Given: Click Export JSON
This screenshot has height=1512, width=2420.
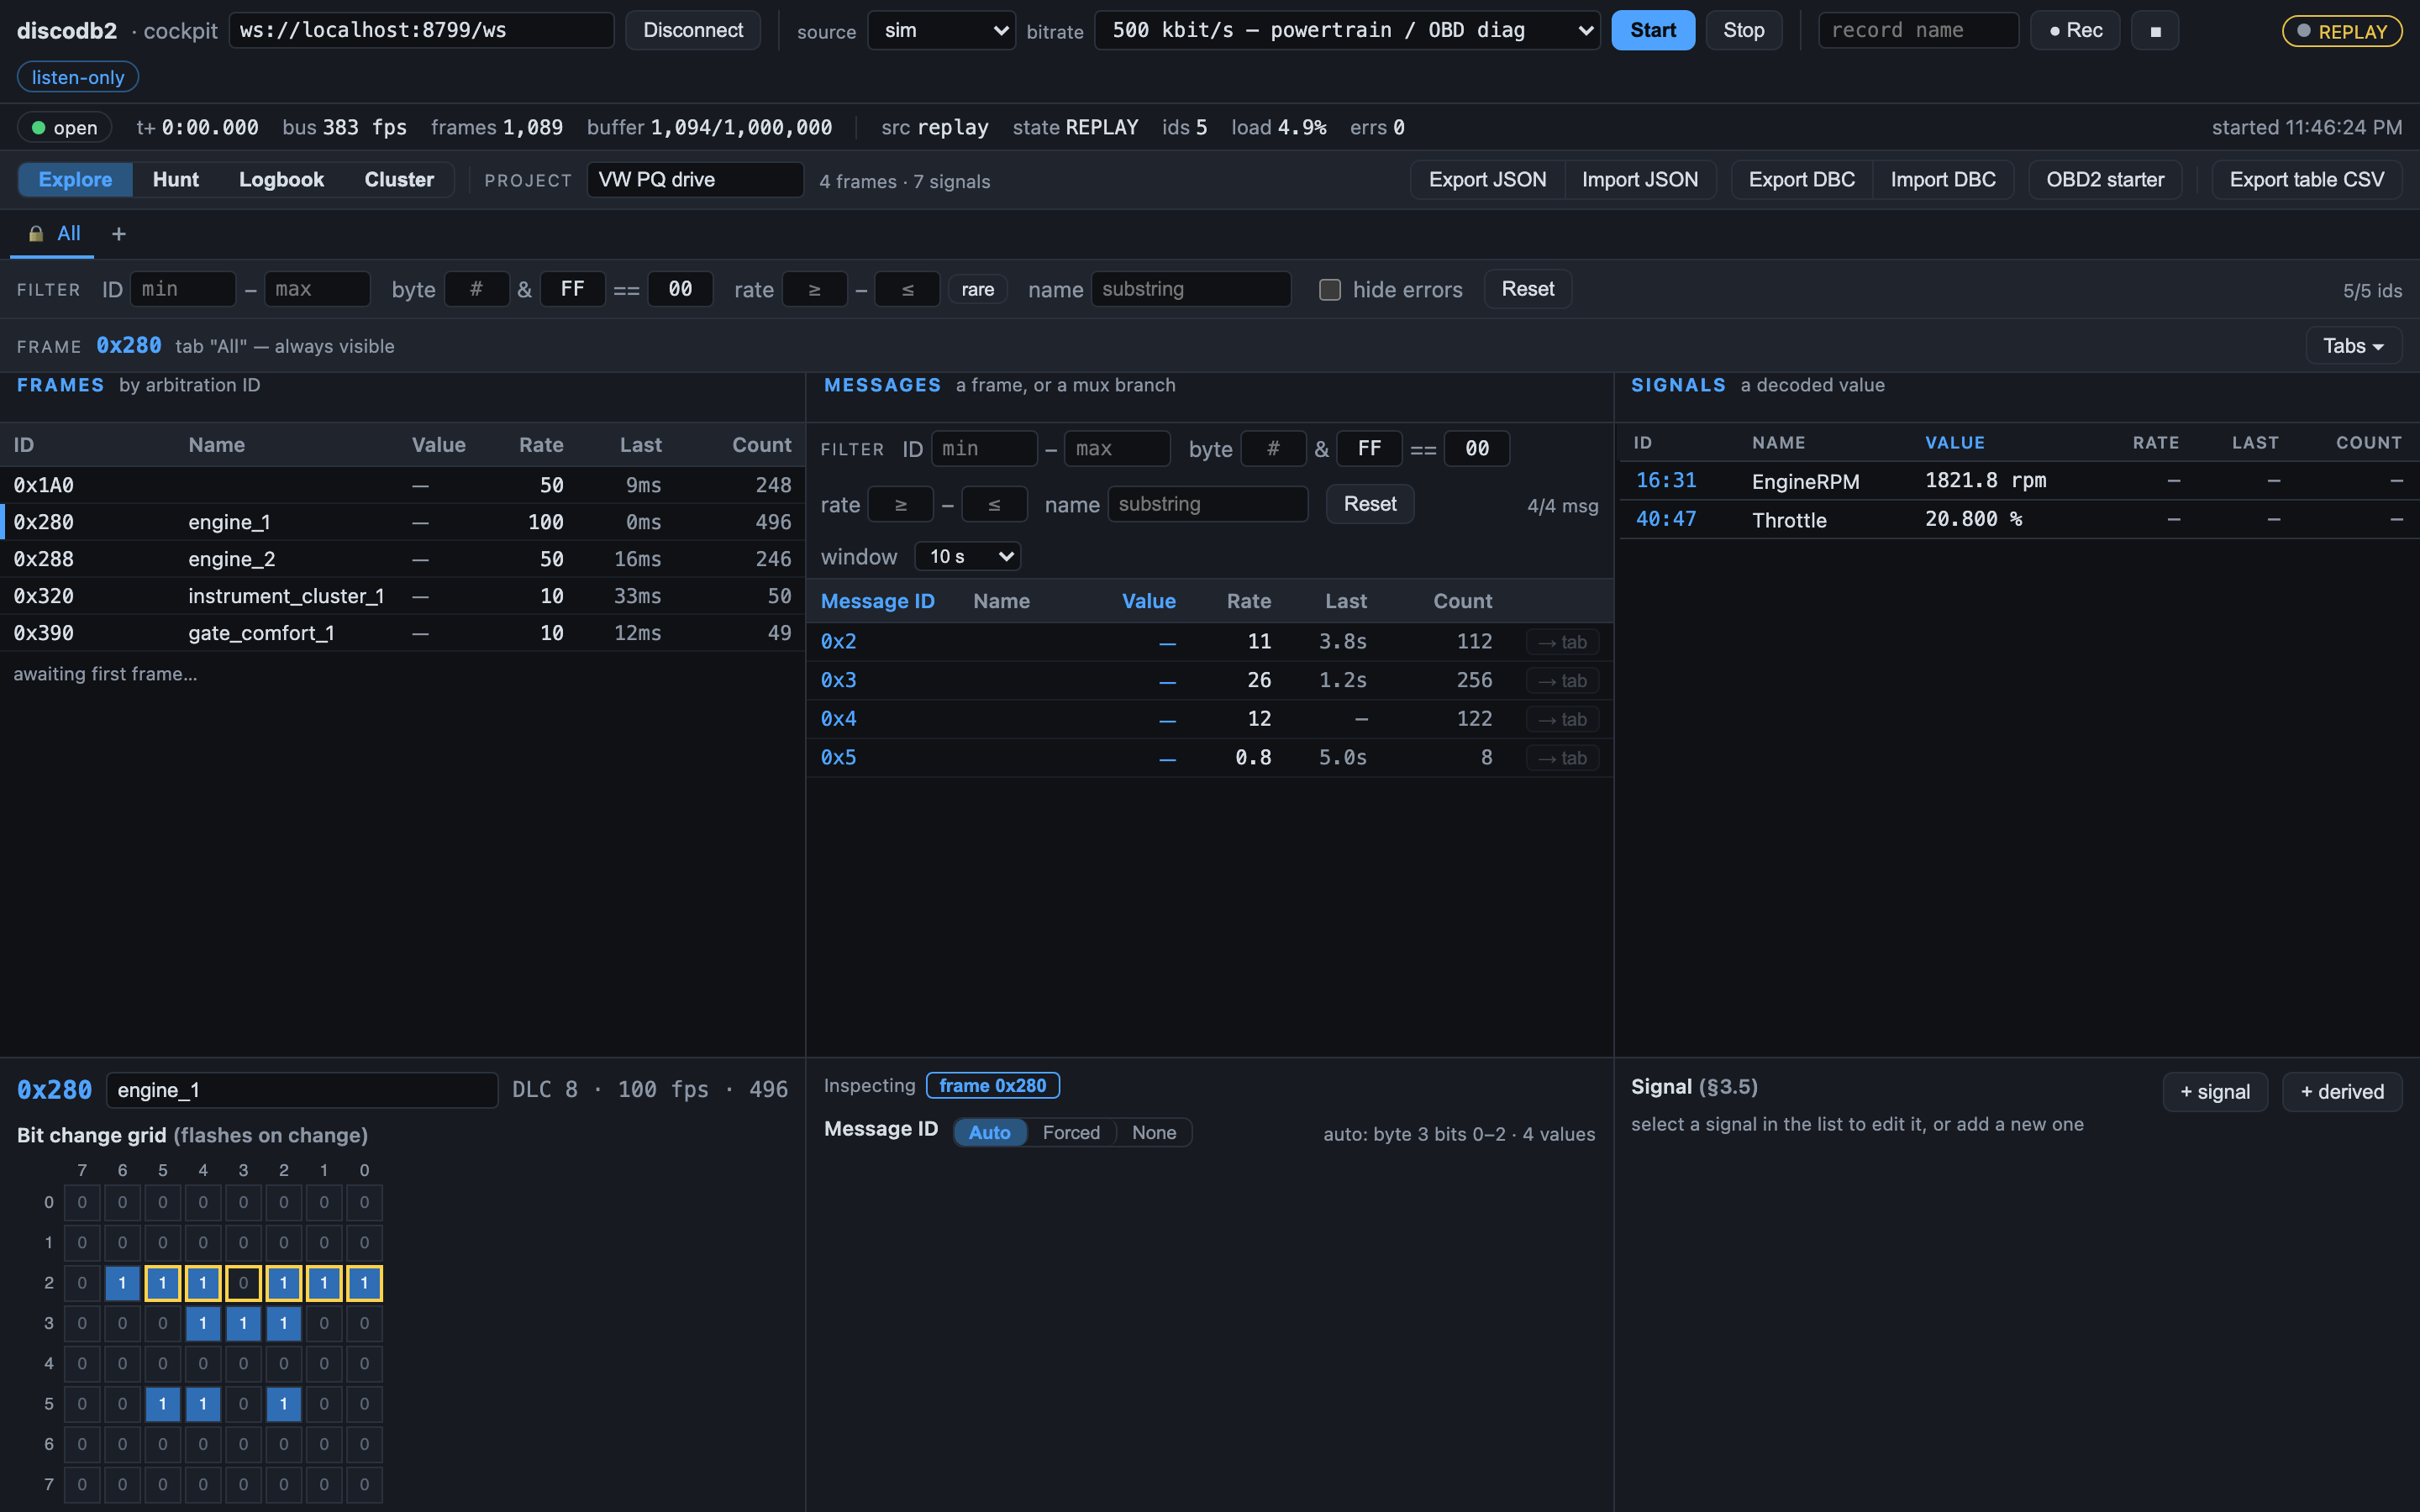Looking at the screenshot, I should (x=1487, y=180).
